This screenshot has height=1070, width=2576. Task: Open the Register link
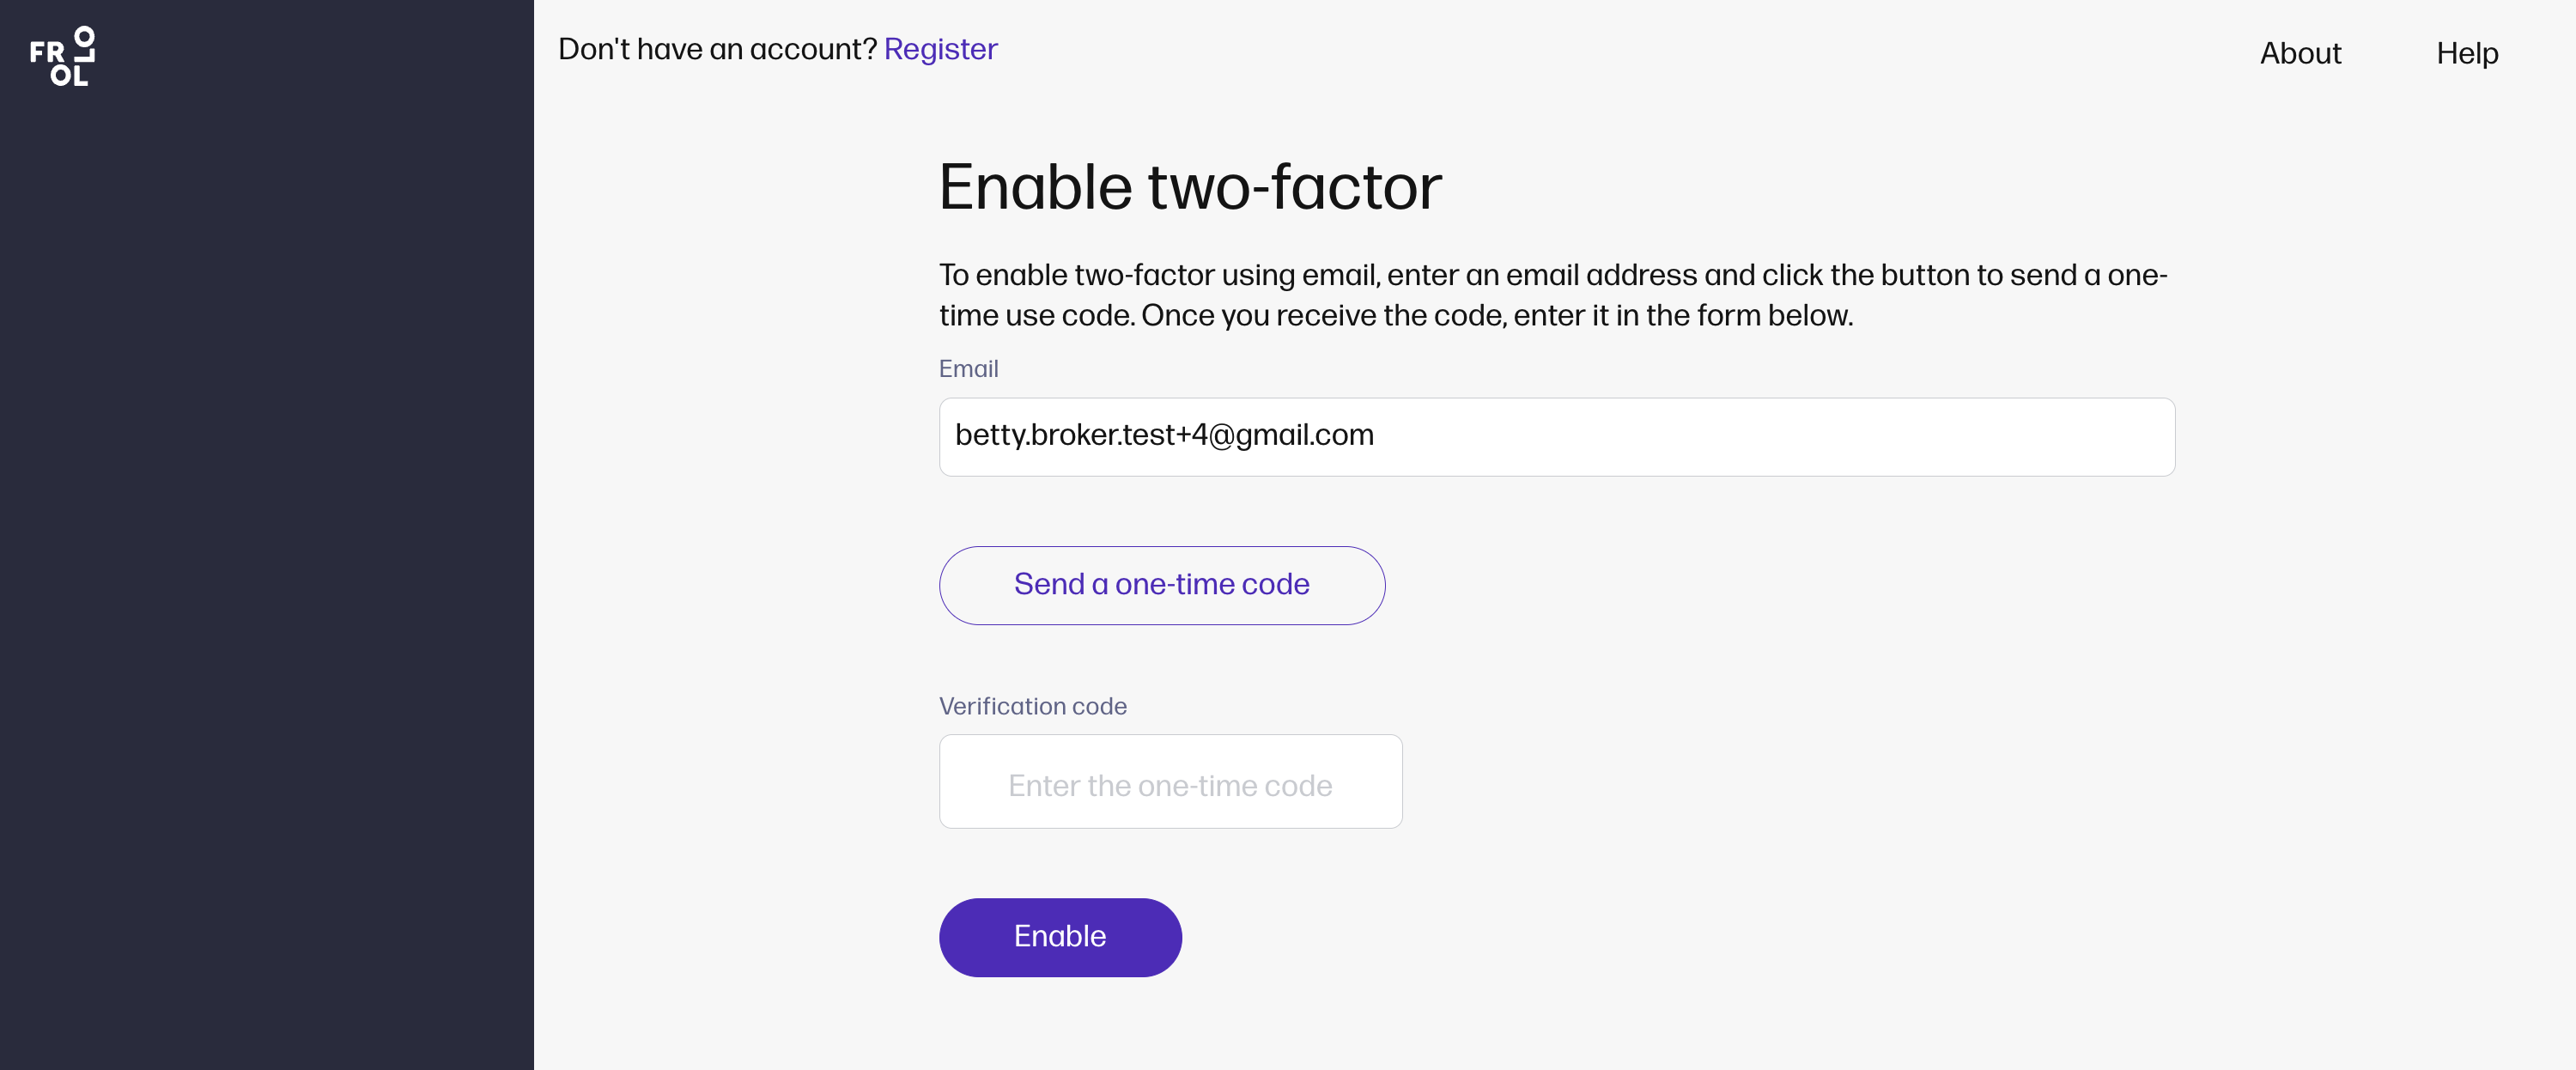pyautogui.click(x=940, y=49)
